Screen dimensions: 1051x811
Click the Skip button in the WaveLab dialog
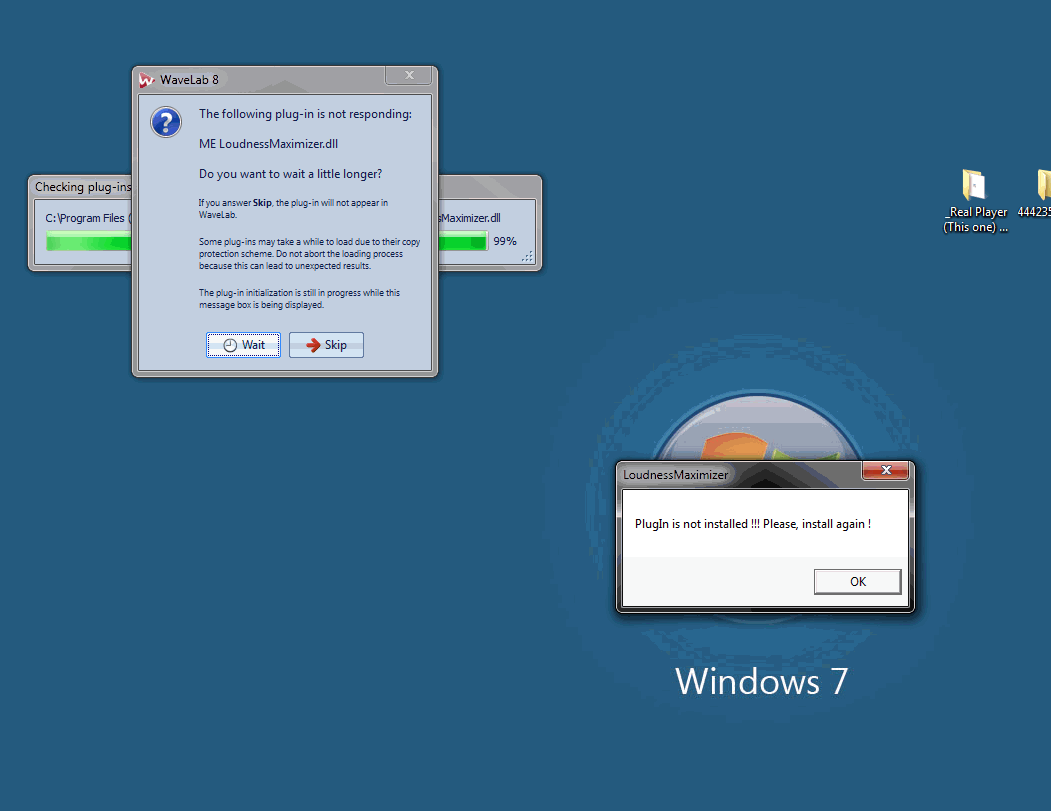[x=326, y=345]
